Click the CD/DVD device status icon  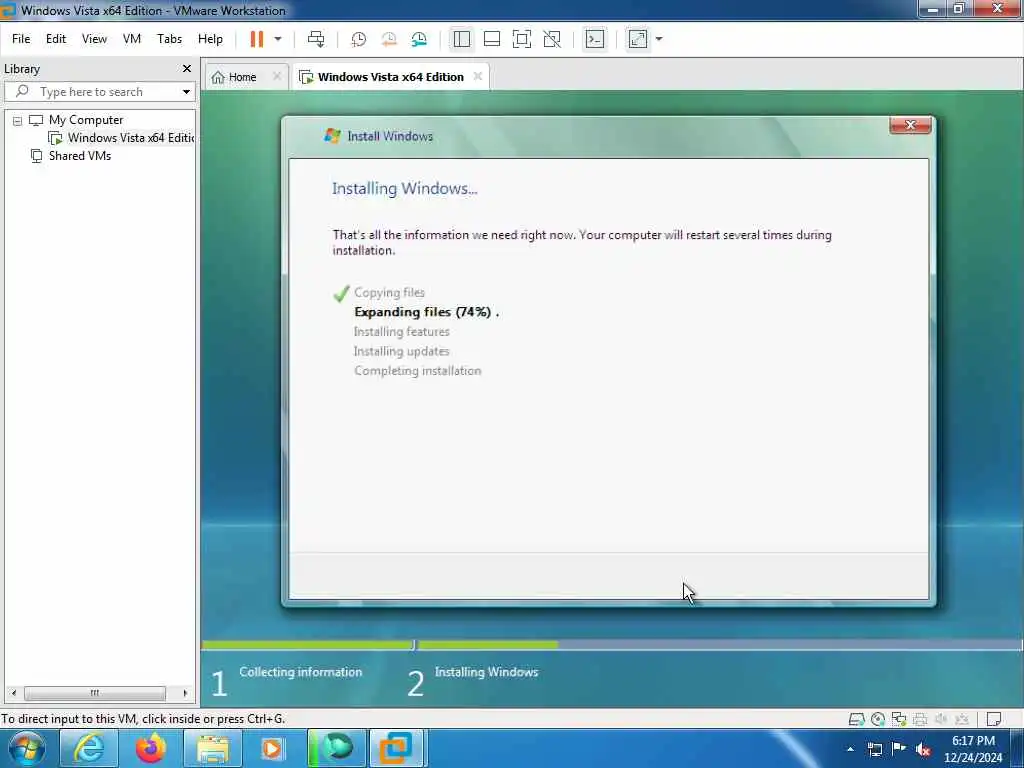point(878,720)
